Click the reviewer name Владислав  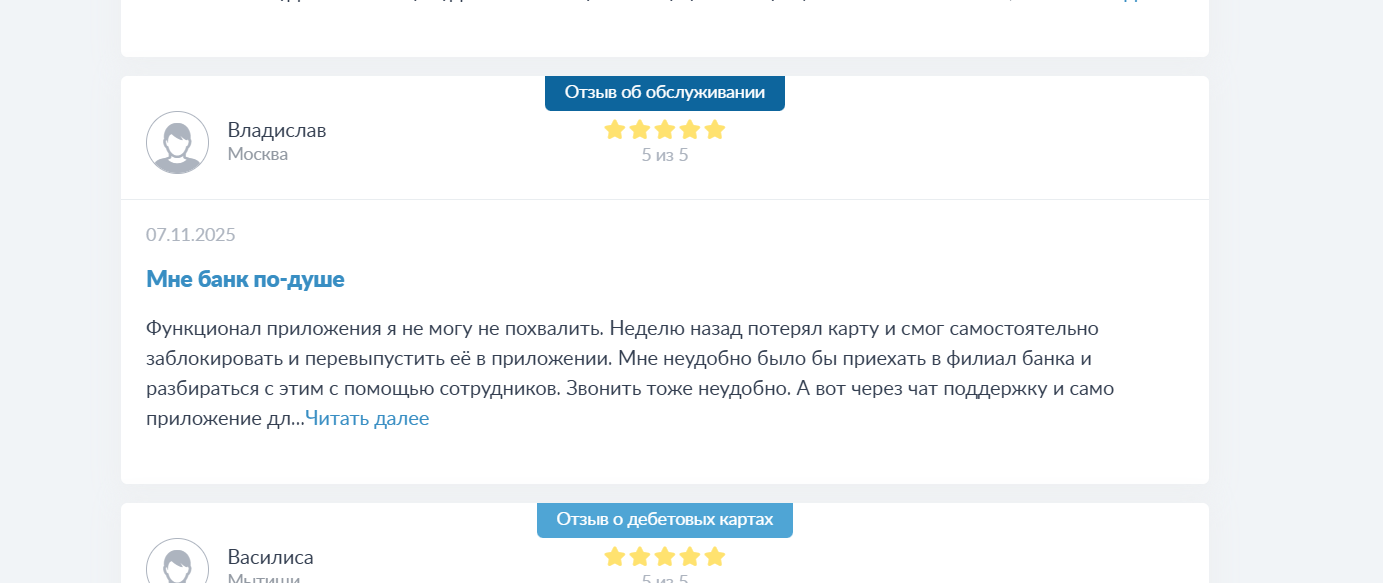(277, 130)
